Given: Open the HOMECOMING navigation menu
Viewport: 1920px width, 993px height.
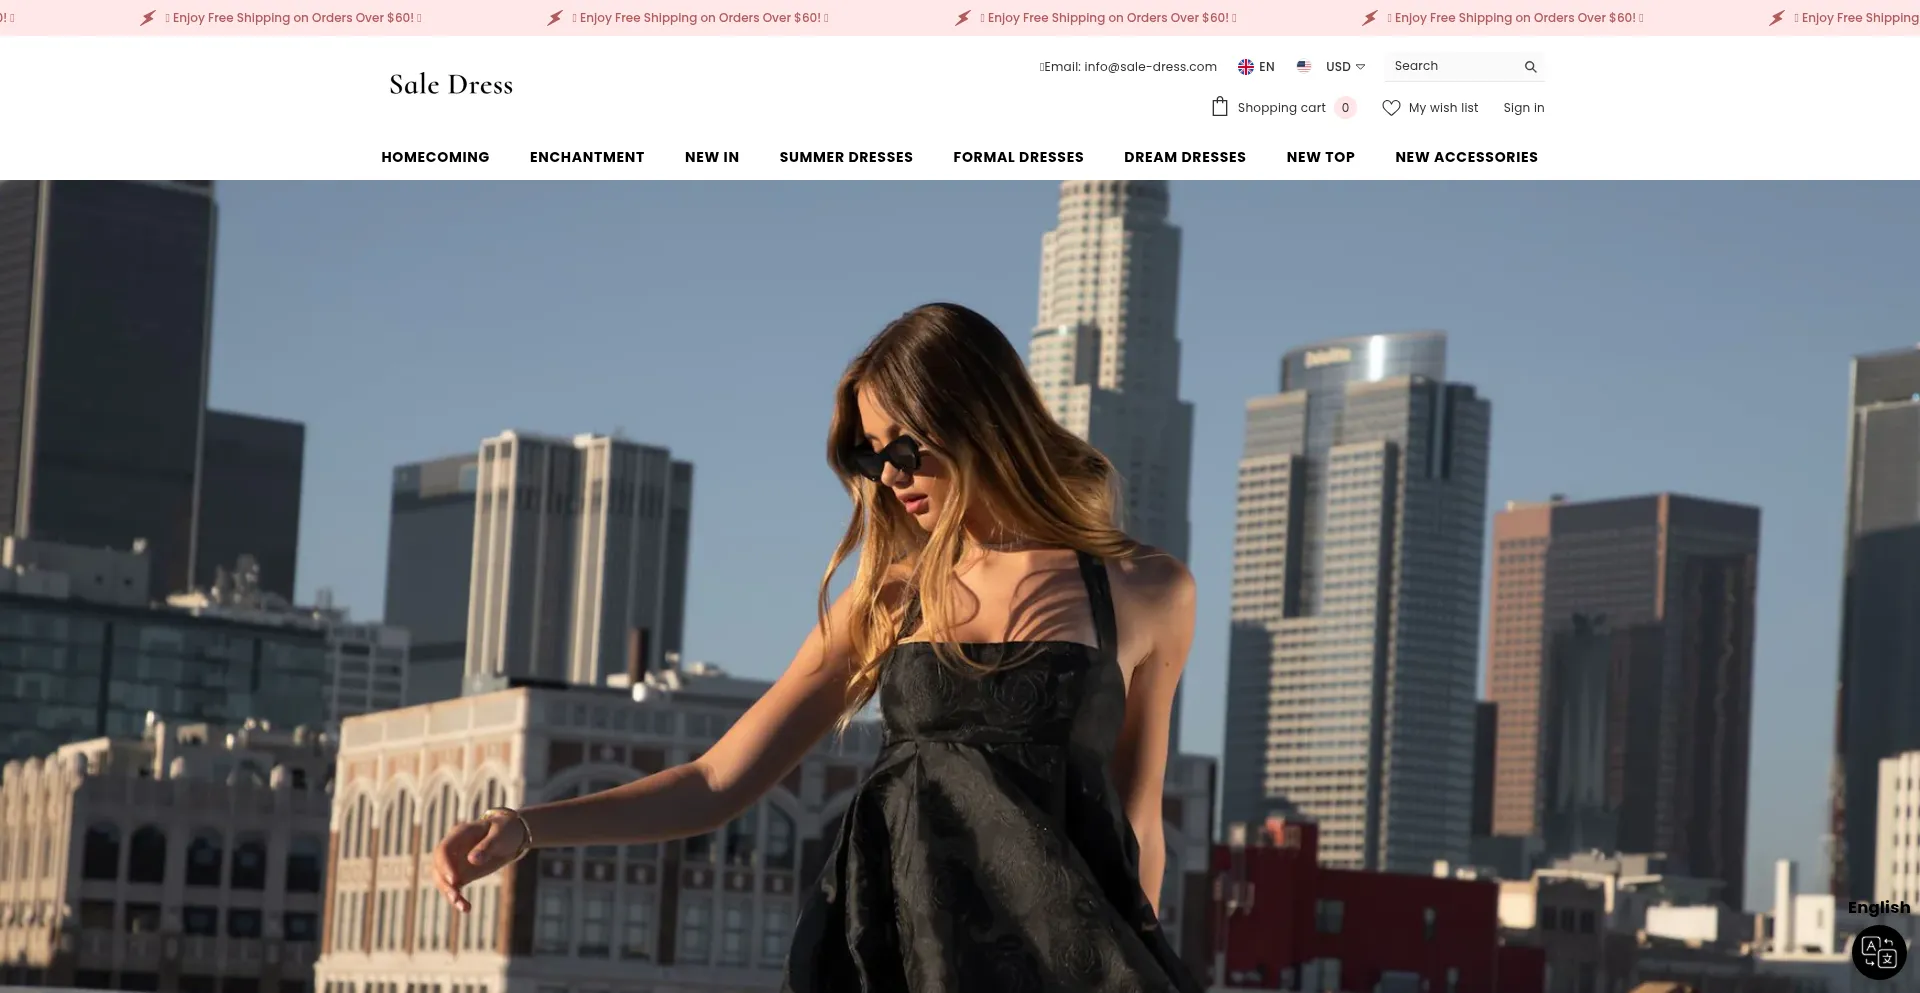Looking at the screenshot, I should 435,157.
